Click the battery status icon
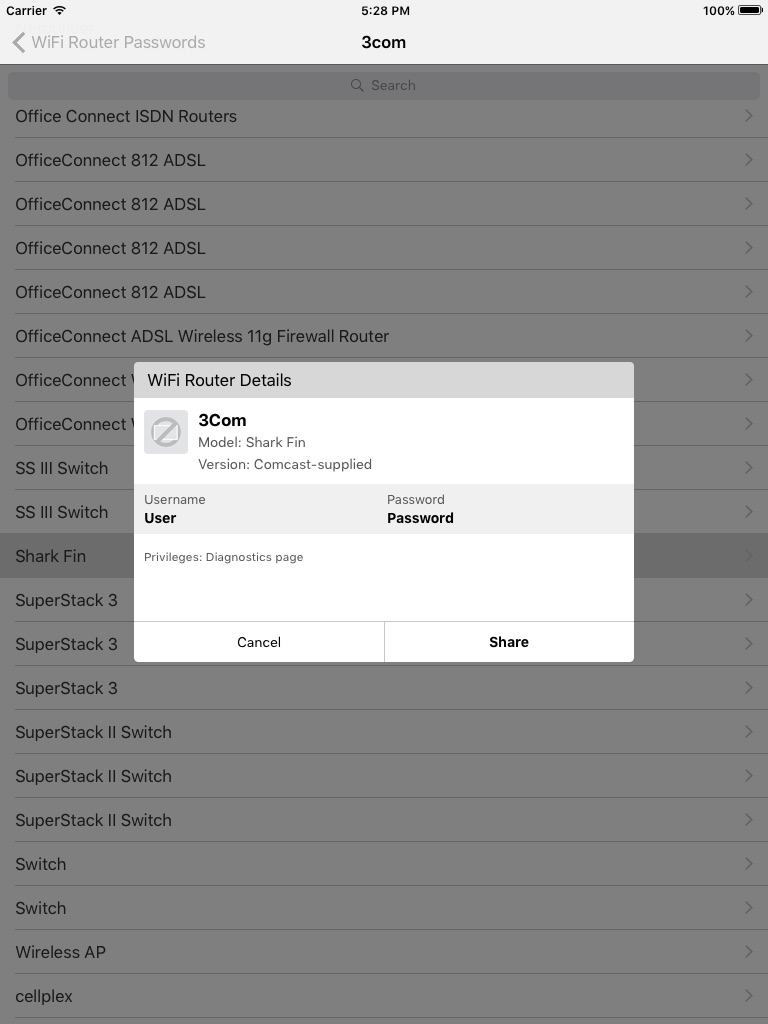768x1024 pixels. click(750, 11)
